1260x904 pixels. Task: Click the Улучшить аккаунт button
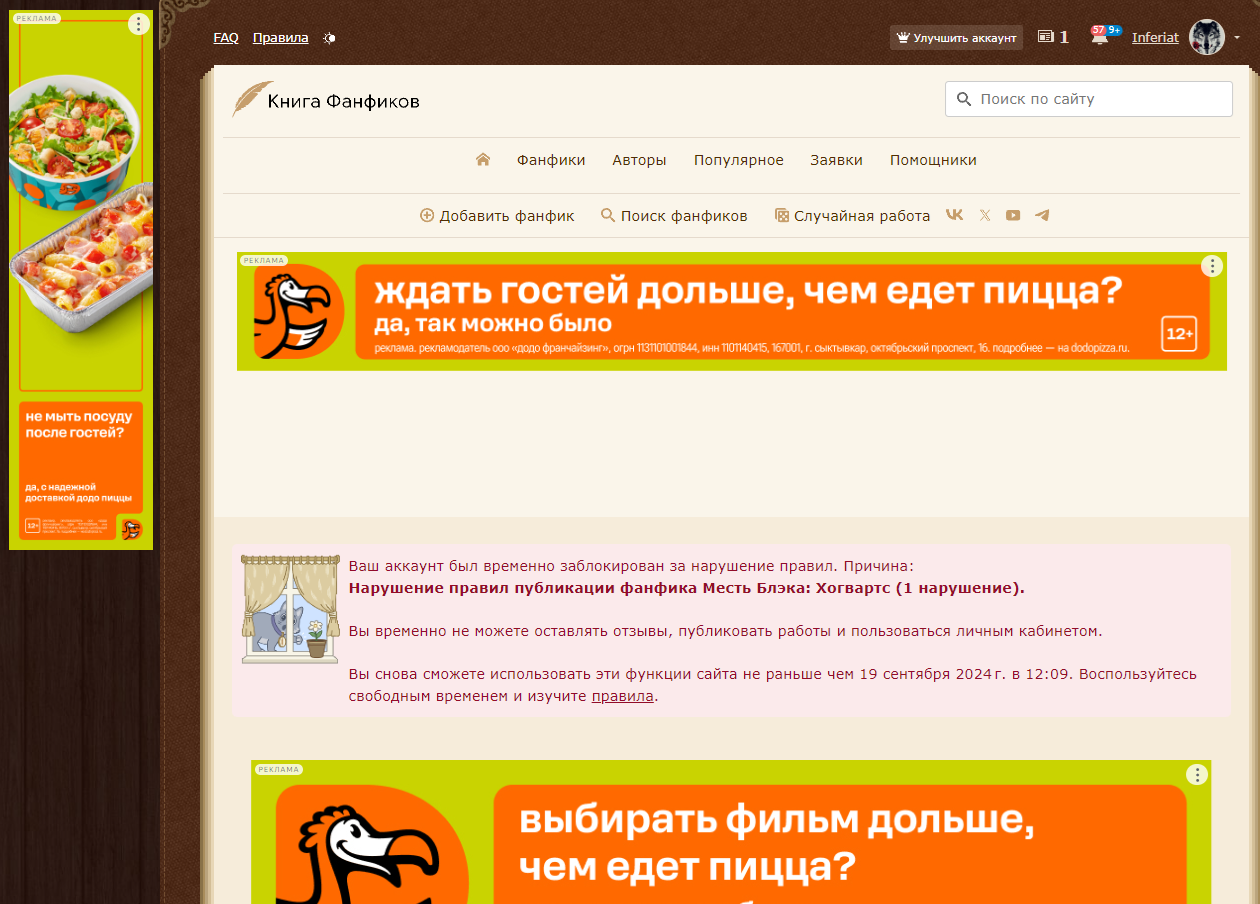[956, 38]
